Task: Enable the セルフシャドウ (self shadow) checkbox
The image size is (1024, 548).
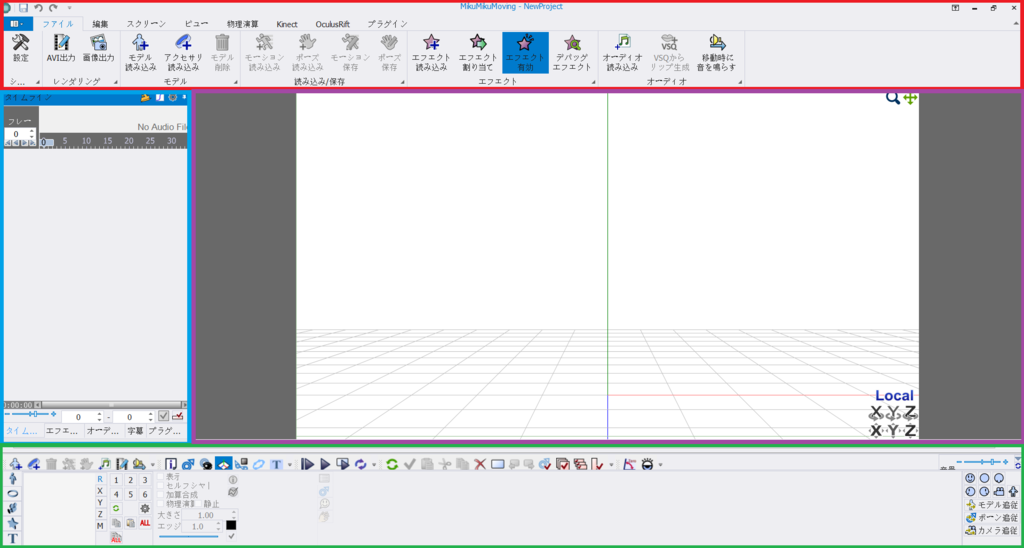Action: click(161, 486)
